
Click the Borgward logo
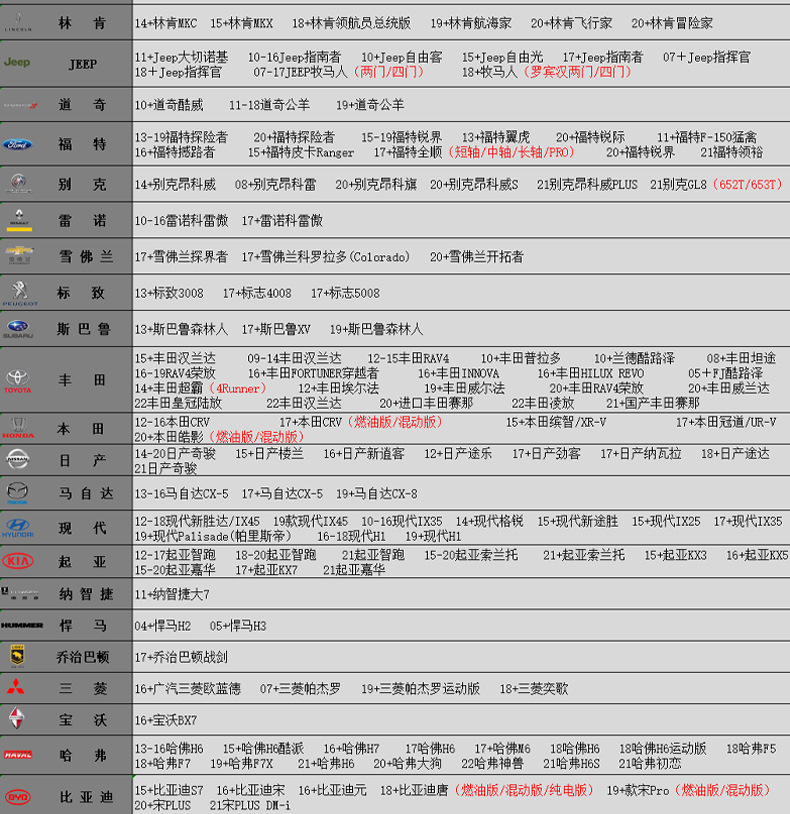pos(17,719)
